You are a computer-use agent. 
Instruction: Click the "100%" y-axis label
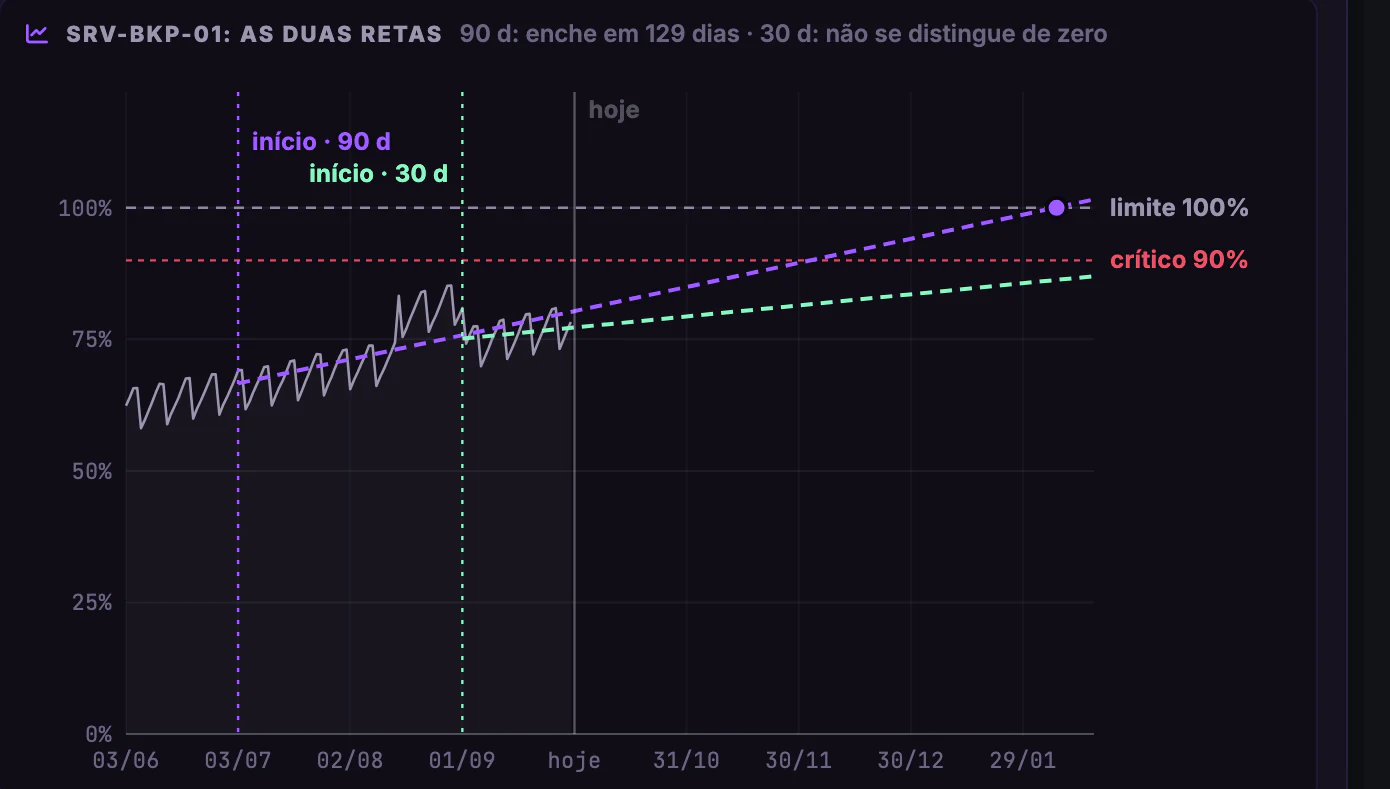pos(85,209)
